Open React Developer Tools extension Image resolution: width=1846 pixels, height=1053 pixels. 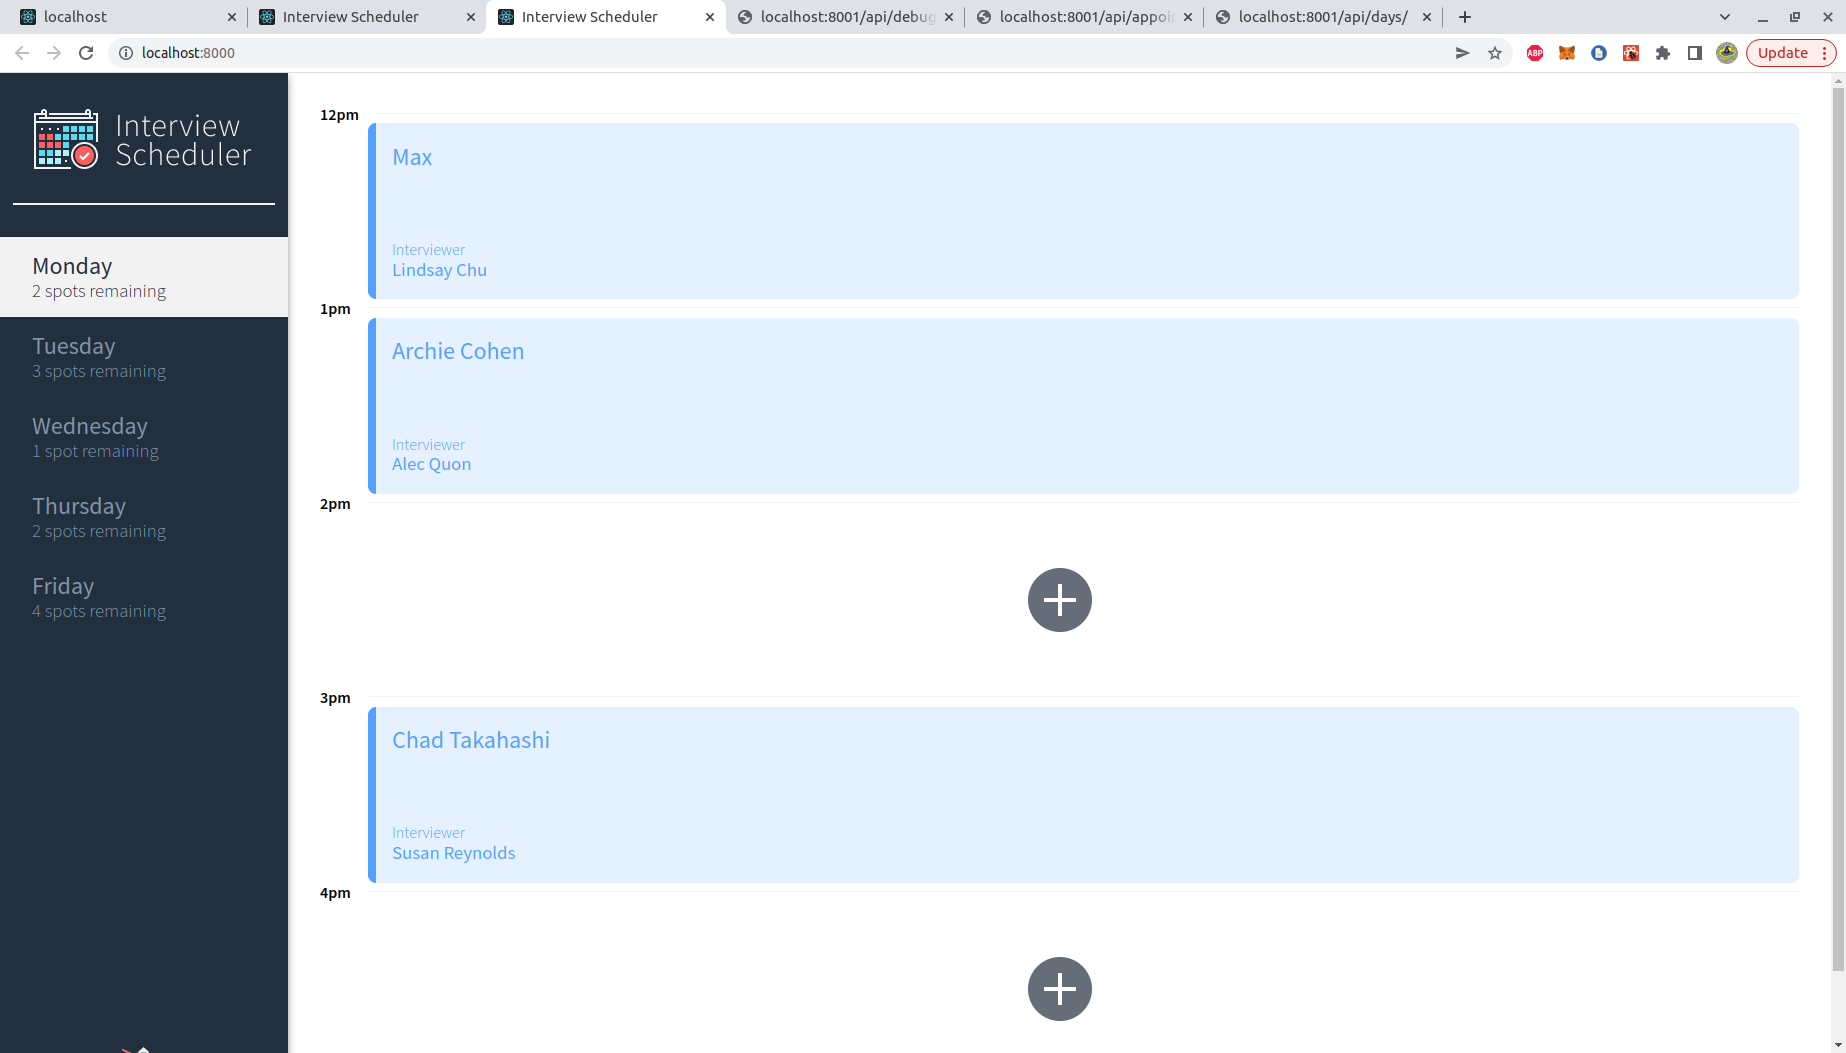(1630, 53)
